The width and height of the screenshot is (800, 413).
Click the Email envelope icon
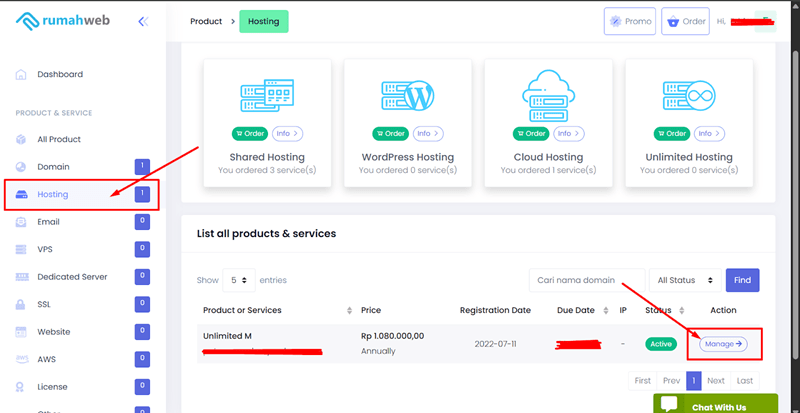[21, 222]
